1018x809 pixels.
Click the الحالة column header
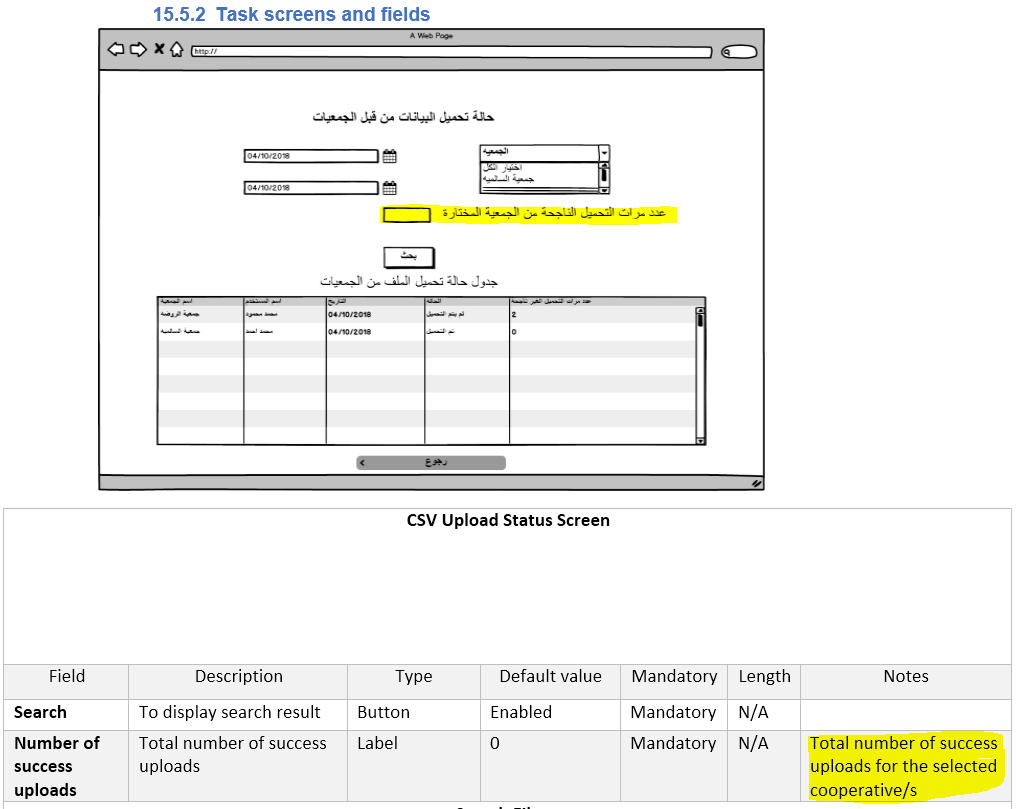tap(467, 301)
